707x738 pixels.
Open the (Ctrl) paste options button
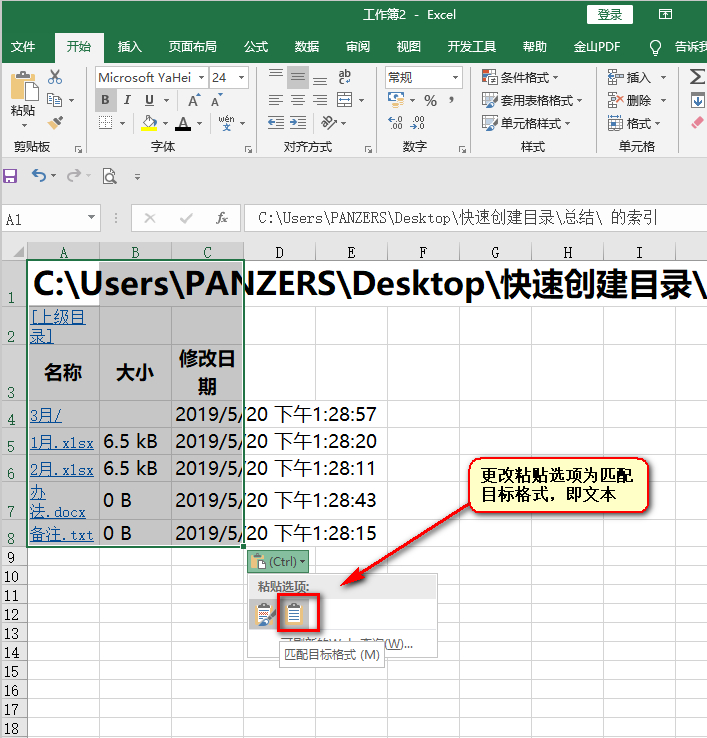[x=278, y=562]
